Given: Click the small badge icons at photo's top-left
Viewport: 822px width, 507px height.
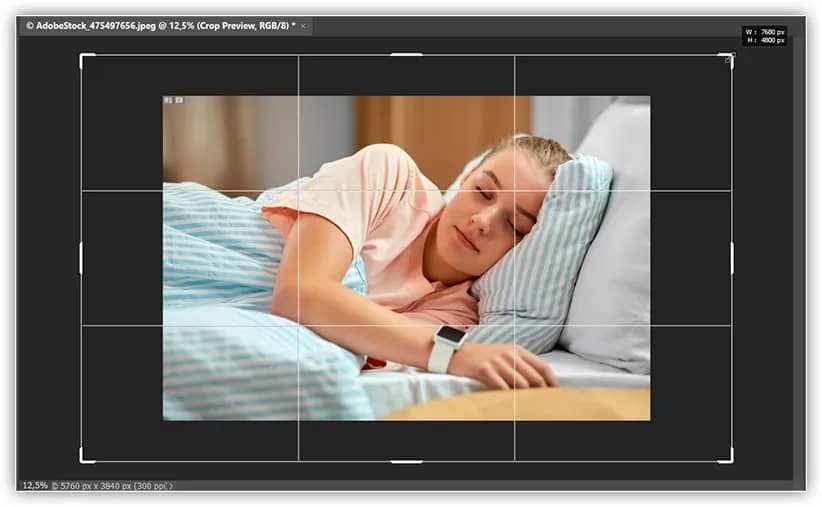Looking at the screenshot, I should click(174, 100).
